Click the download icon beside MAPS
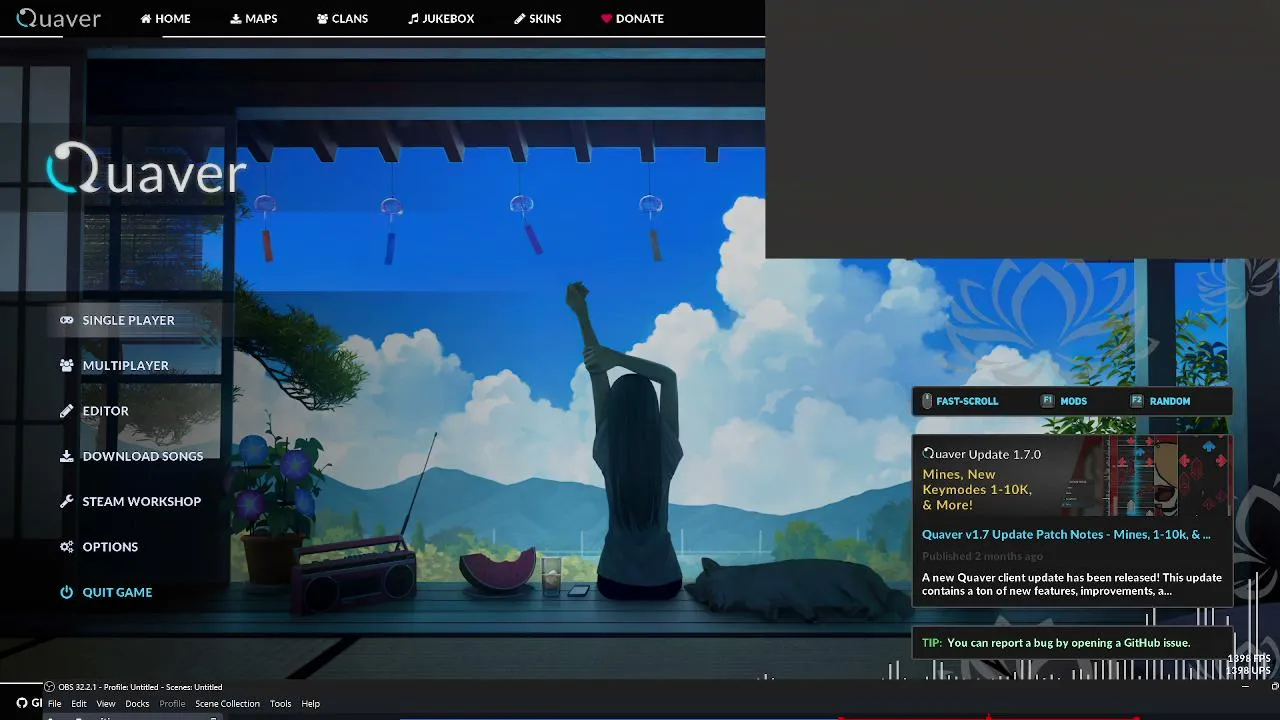1280x720 pixels. click(x=236, y=19)
